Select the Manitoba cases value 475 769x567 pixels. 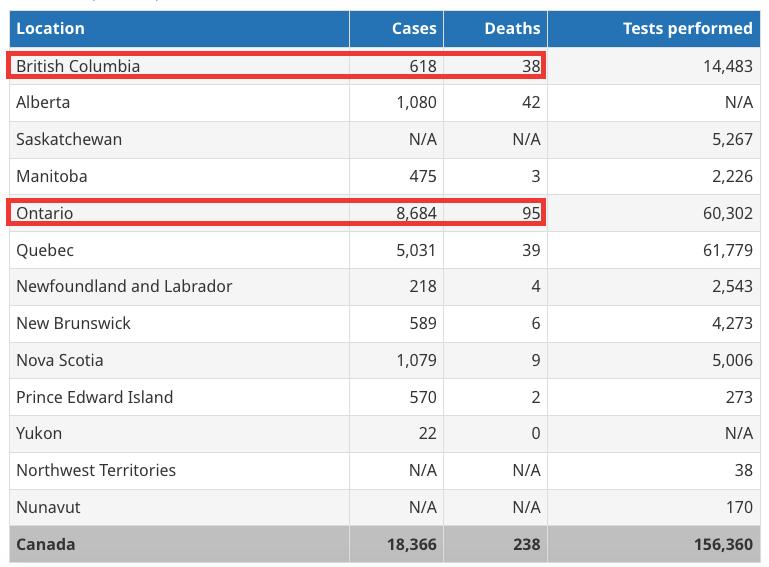[x=423, y=176]
